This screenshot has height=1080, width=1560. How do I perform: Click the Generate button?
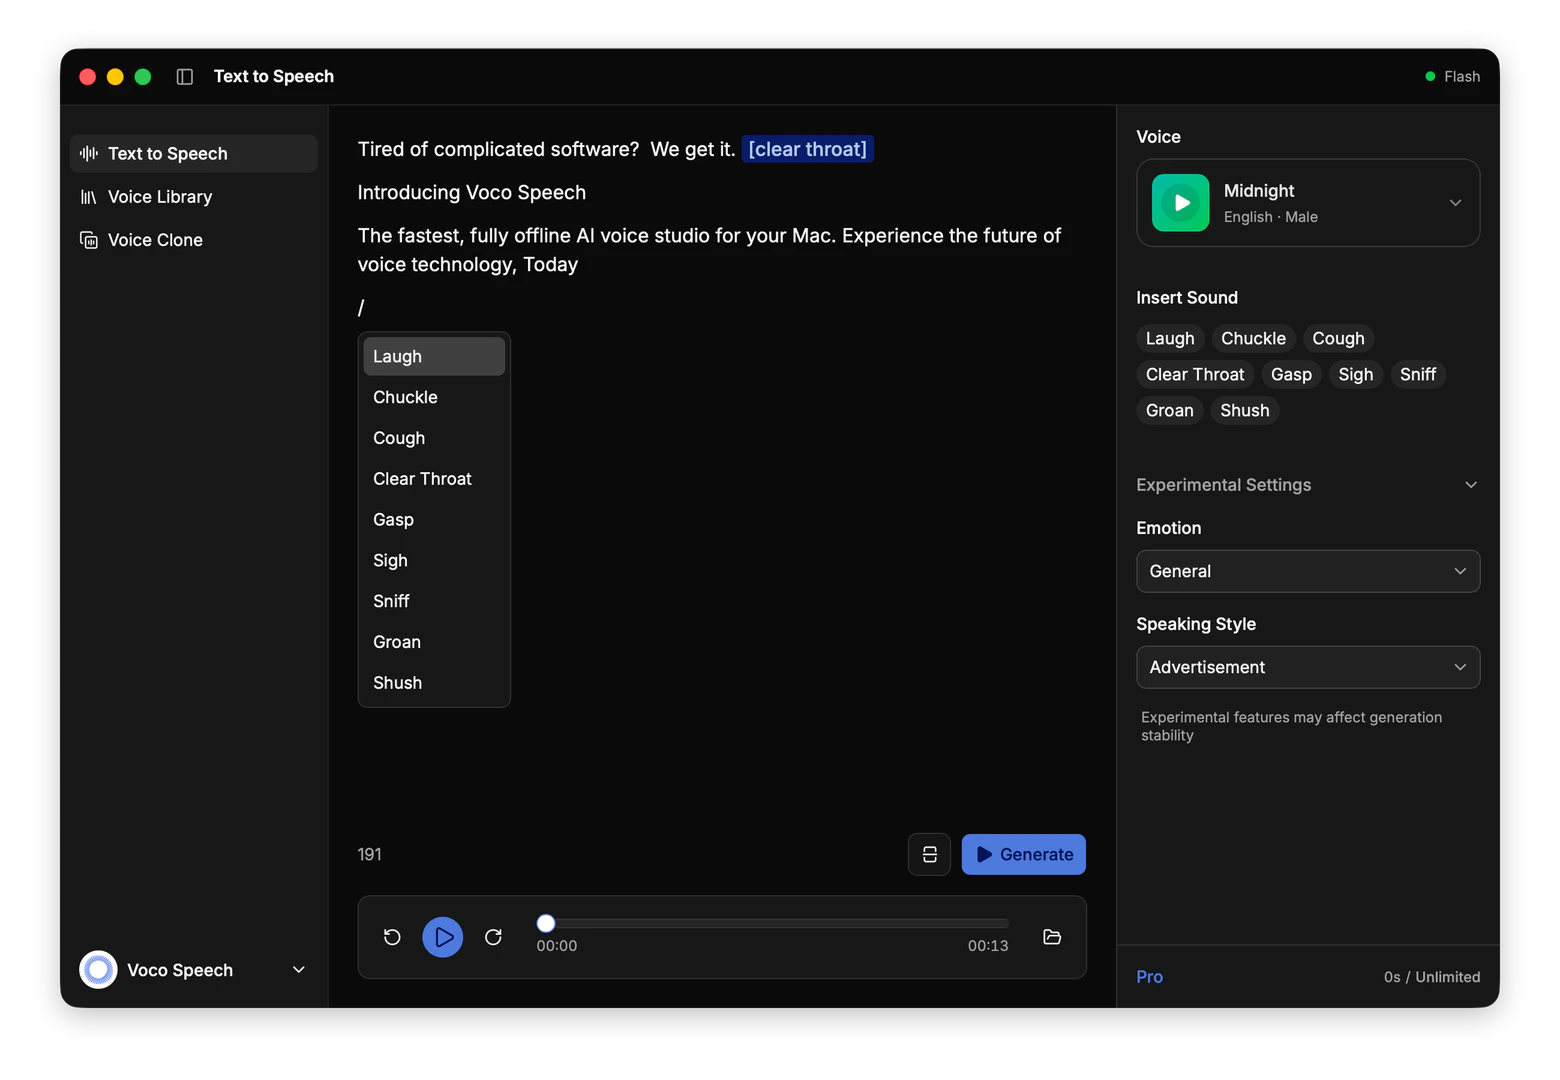point(1023,854)
